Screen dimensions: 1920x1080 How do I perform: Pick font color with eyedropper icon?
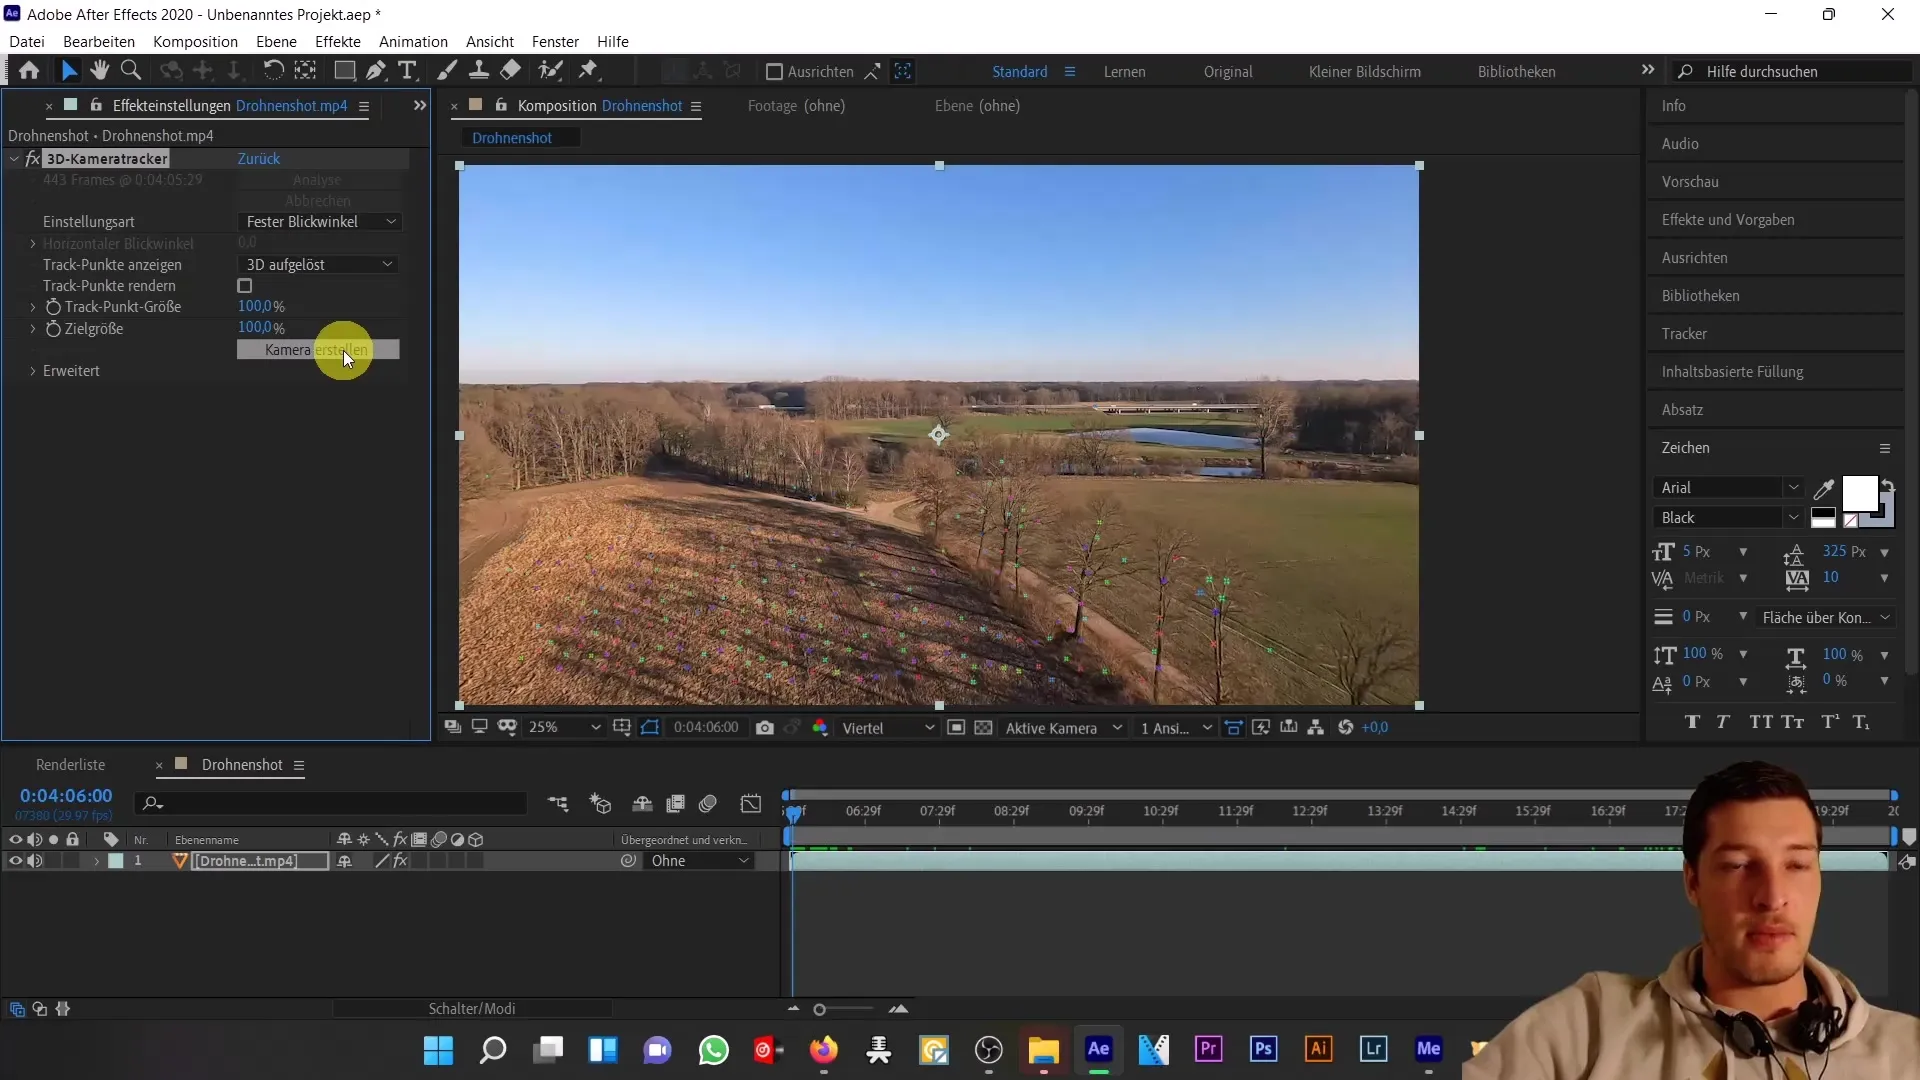[1824, 489]
